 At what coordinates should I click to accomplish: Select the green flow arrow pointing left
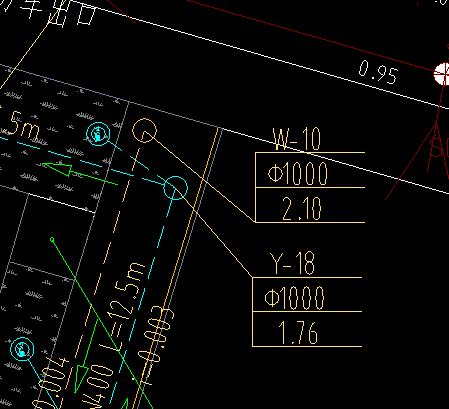click(80, 173)
